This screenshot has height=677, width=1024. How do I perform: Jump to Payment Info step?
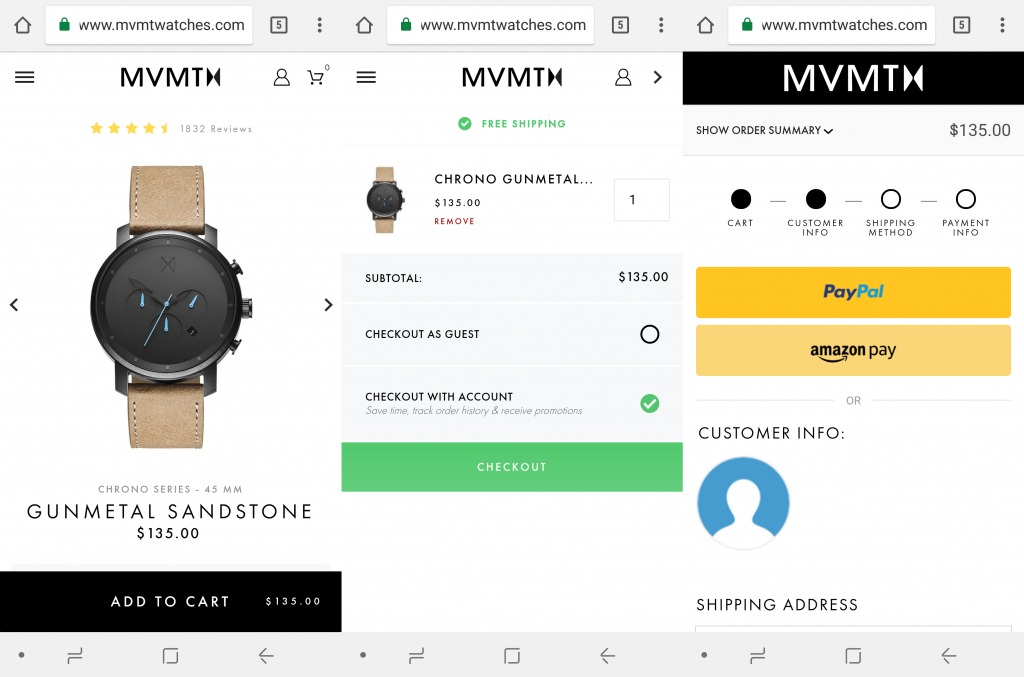(x=966, y=199)
